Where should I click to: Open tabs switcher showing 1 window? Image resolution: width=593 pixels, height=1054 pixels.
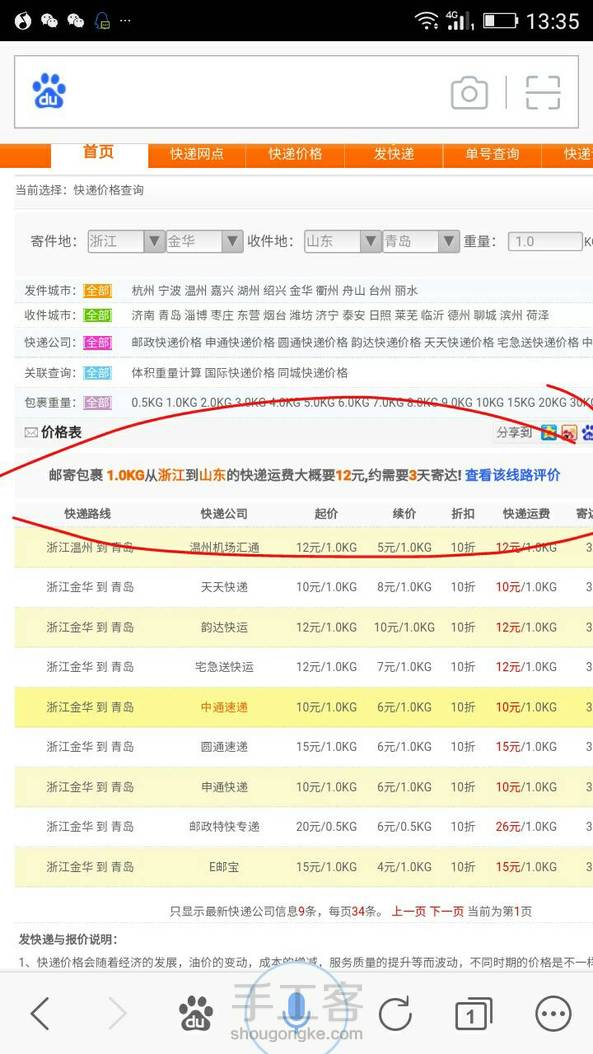pos(473,1014)
